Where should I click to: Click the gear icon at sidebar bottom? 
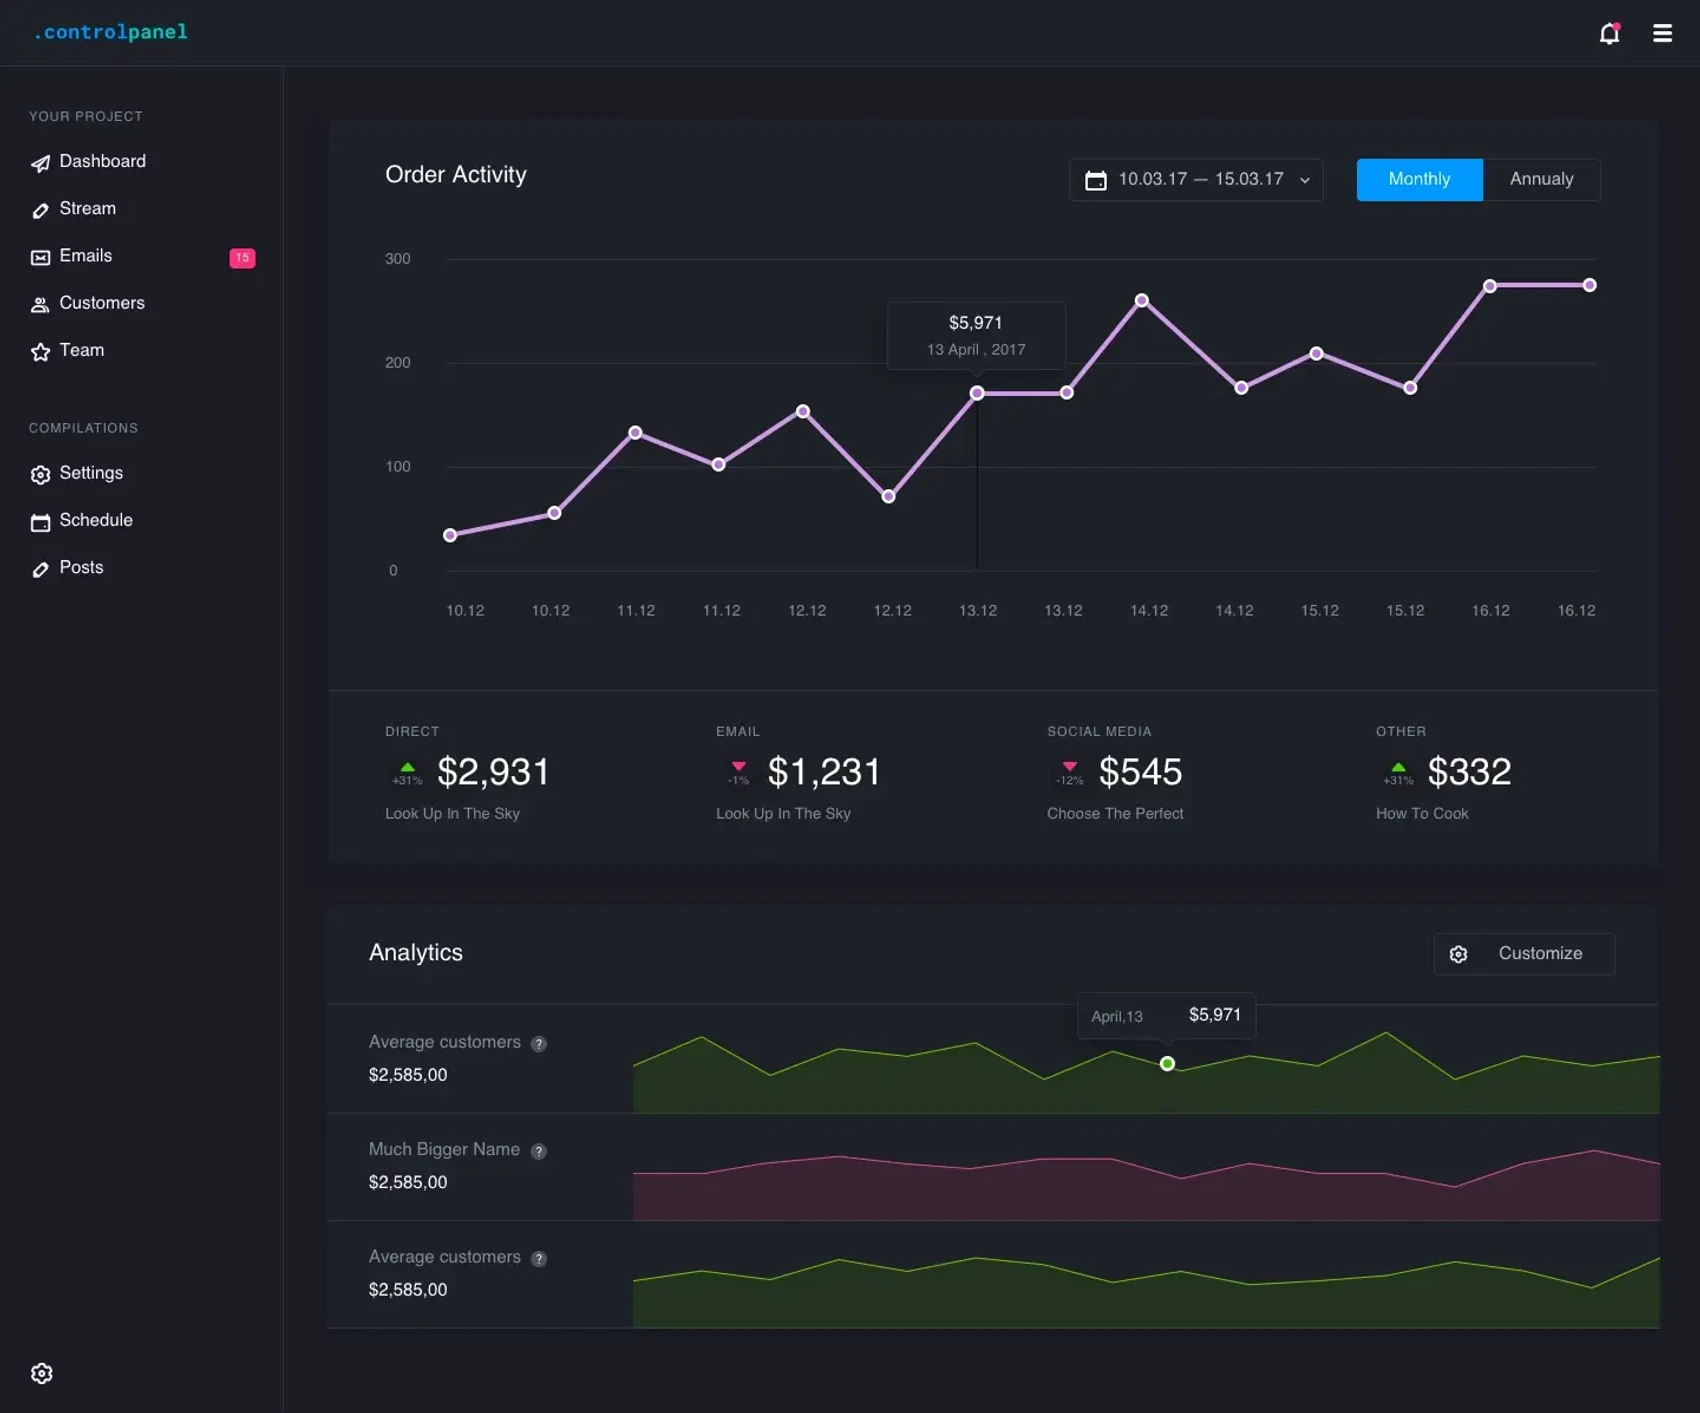tap(41, 1373)
